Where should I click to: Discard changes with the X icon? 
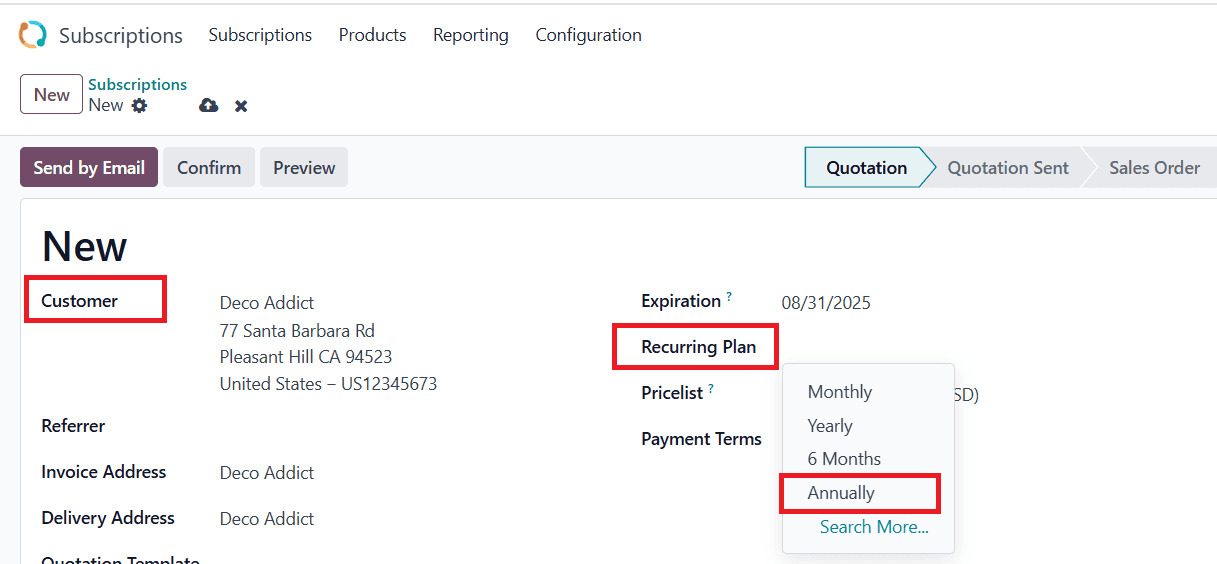[x=241, y=106]
